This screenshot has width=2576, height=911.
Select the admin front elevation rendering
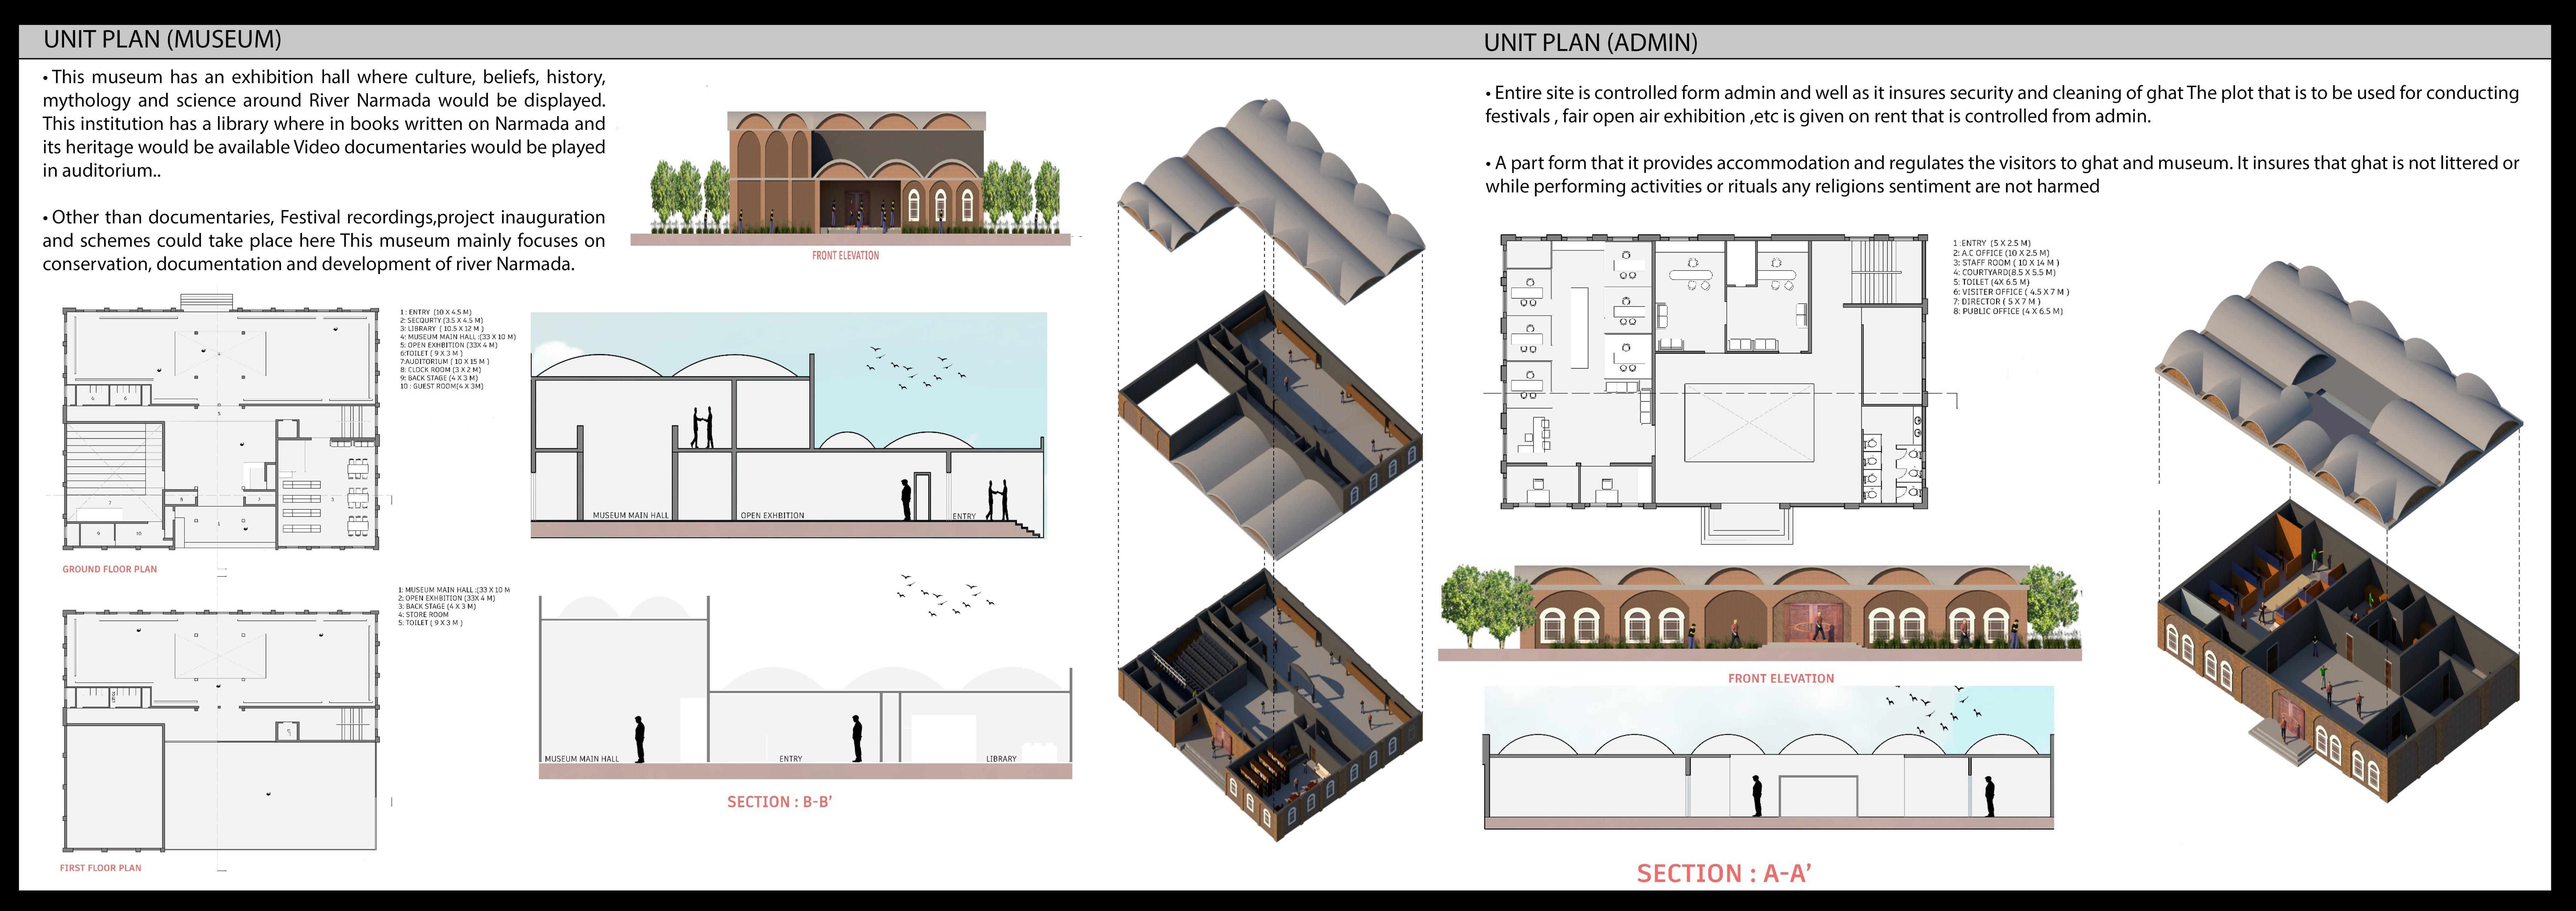click(1760, 612)
